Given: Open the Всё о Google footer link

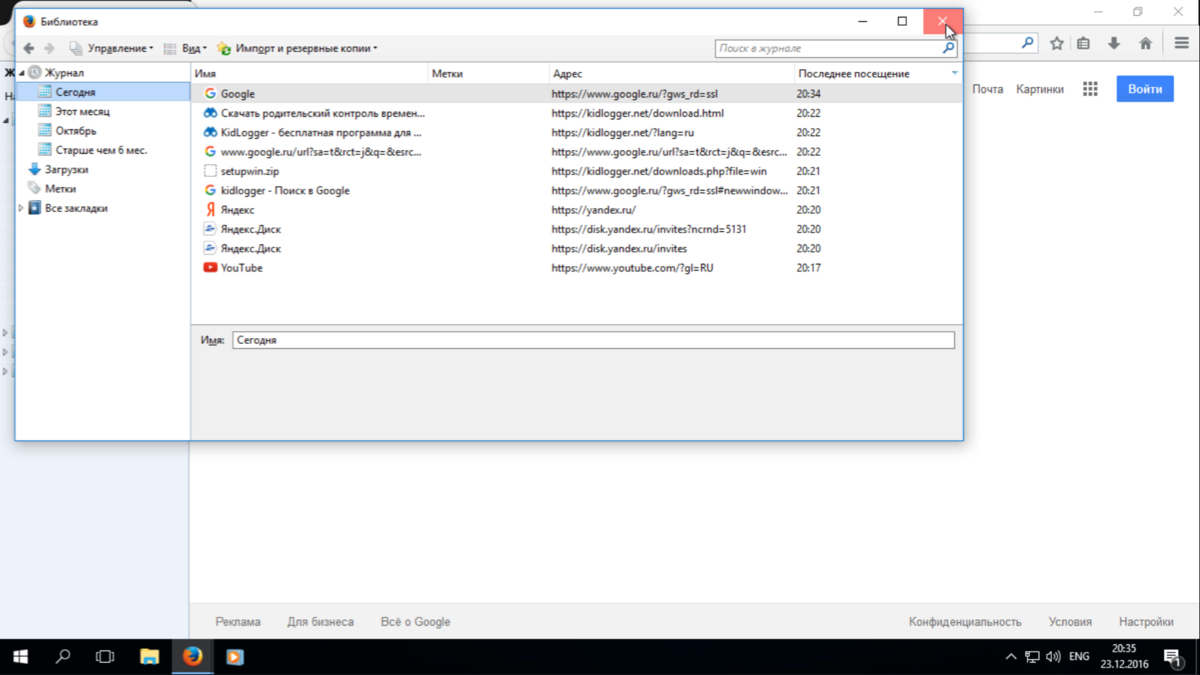Looking at the screenshot, I should click(415, 622).
